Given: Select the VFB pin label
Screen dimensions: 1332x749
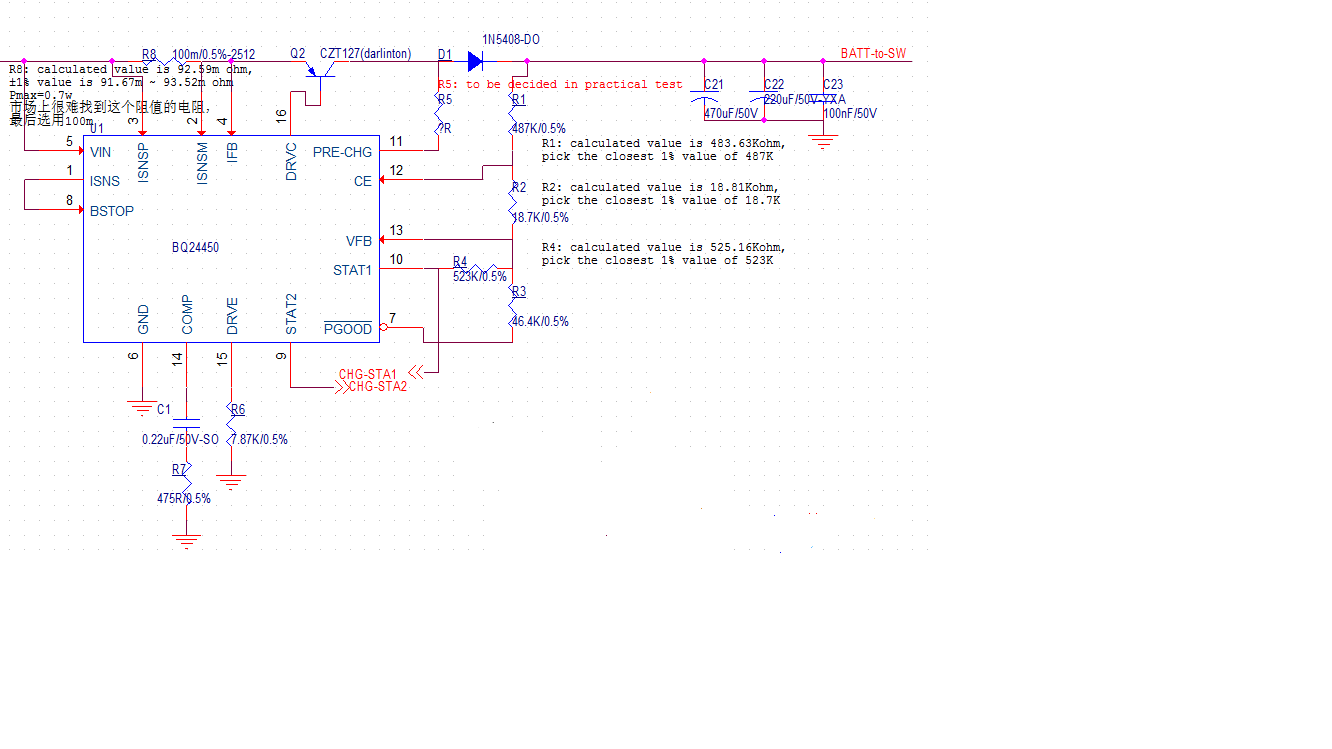Looking at the screenshot, I should [359, 242].
